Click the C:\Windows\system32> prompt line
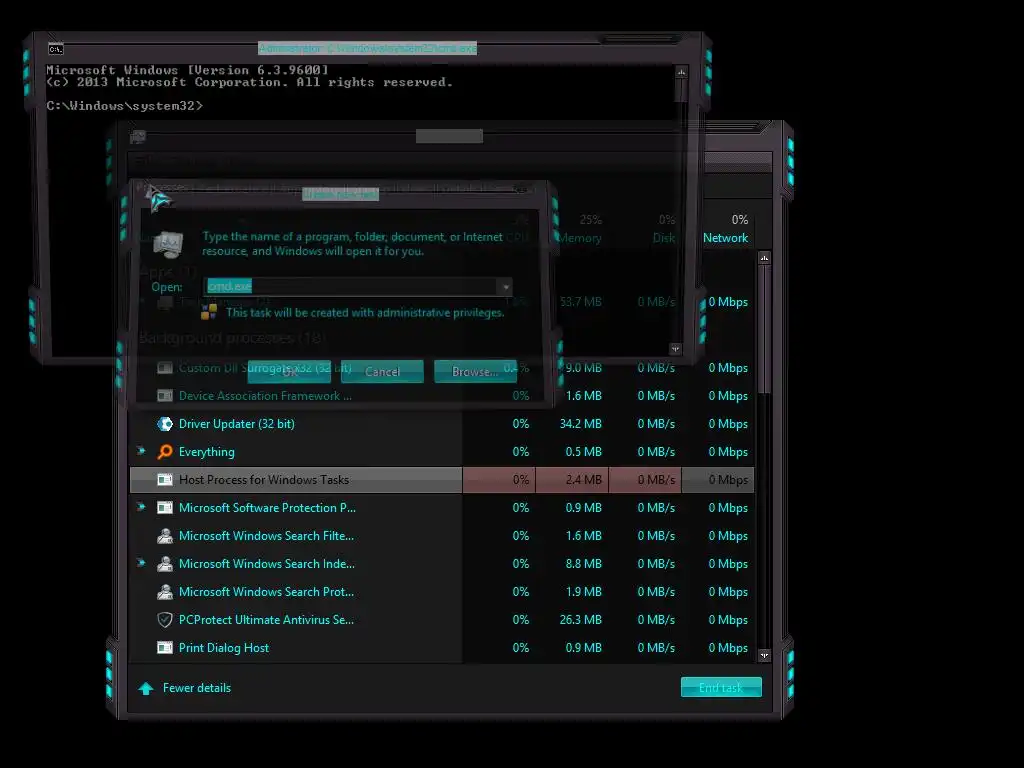 coord(125,106)
